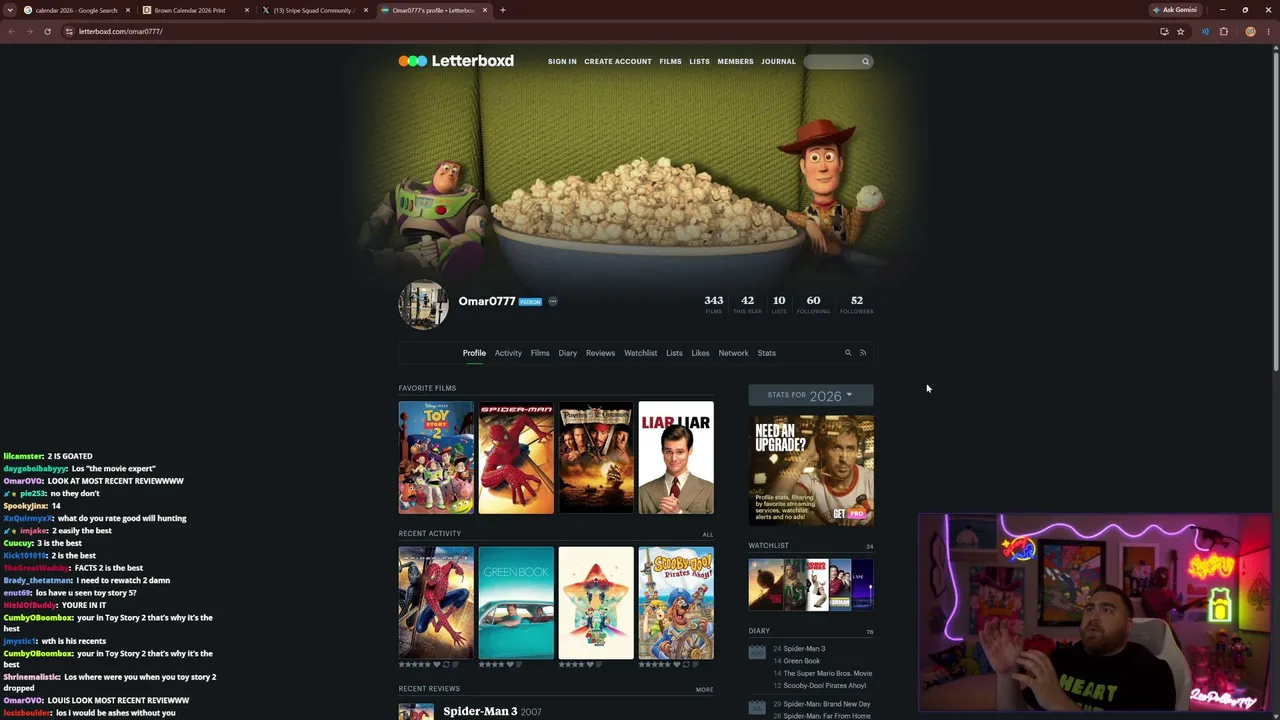1280x720 pixels.
Task: Click the 42 This Year stat
Action: point(747,304)
